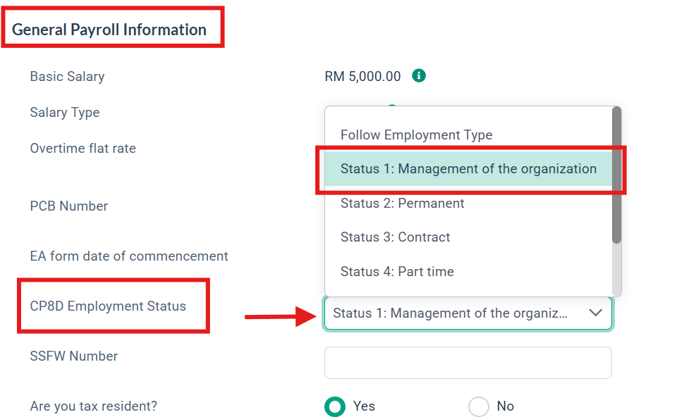
Task: Click the SSFW Number input field
Action: point(468,362)
